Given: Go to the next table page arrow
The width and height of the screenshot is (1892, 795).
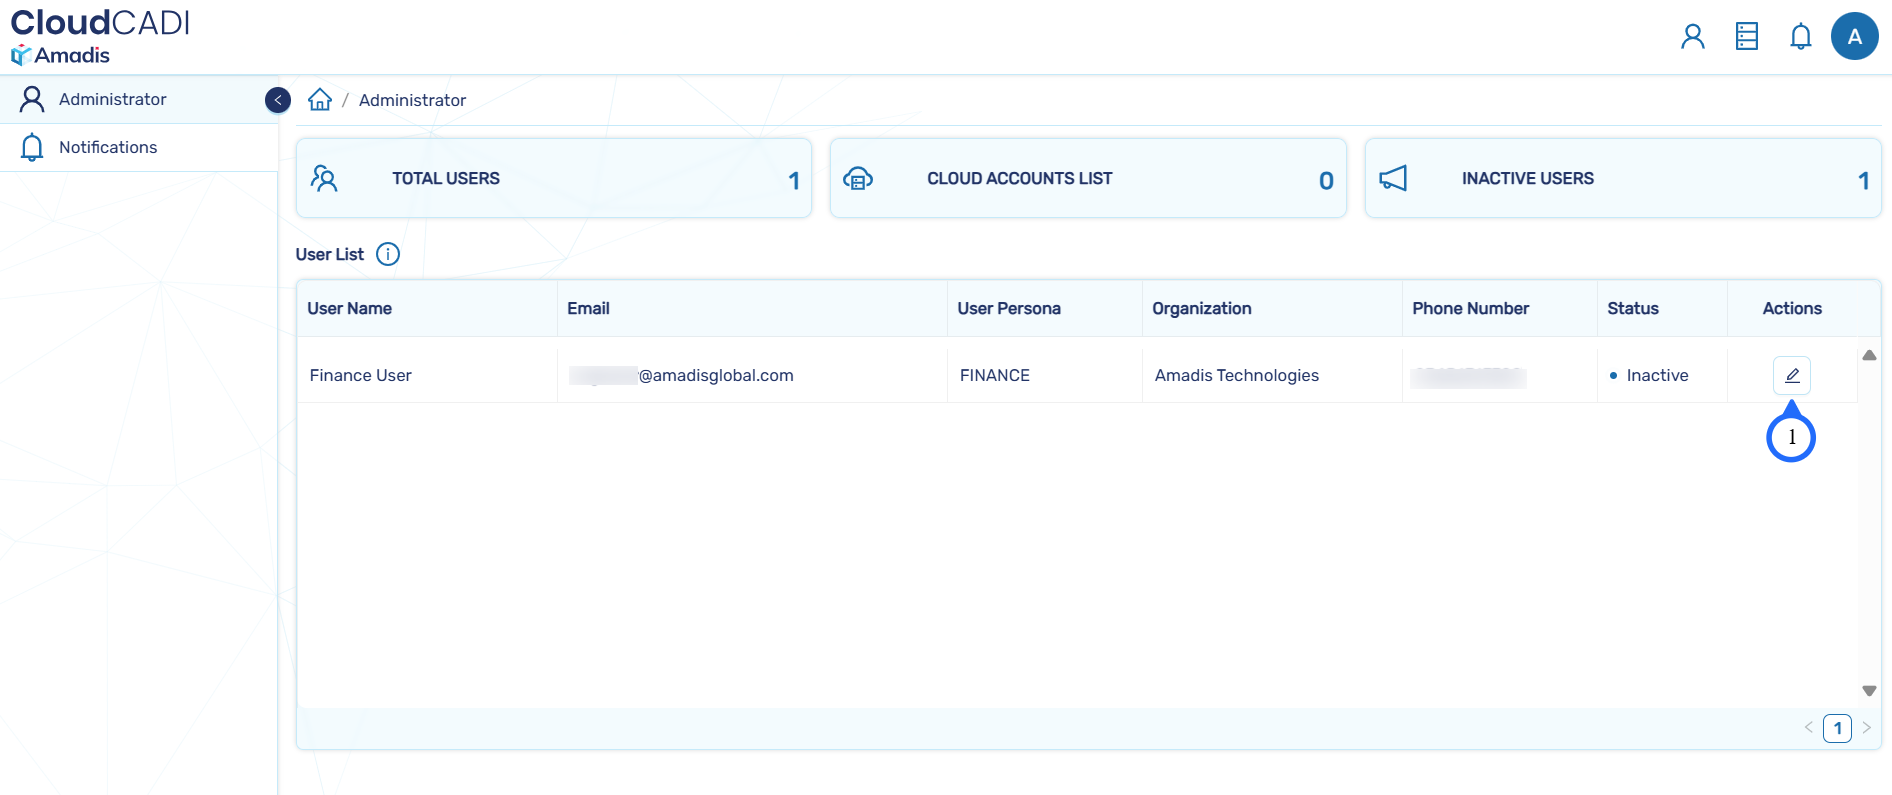Looking at the screenshot, I should point(1866,728).
